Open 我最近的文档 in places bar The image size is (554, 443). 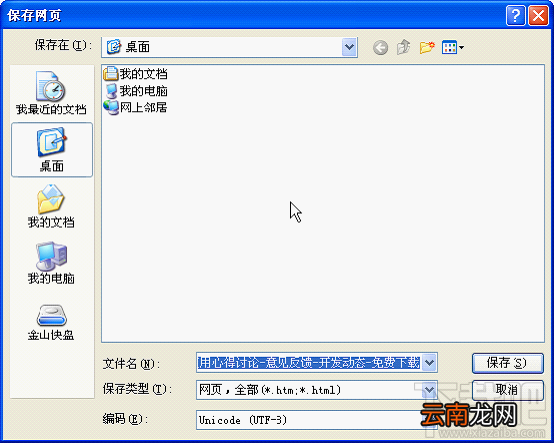(x=51, y=93)
